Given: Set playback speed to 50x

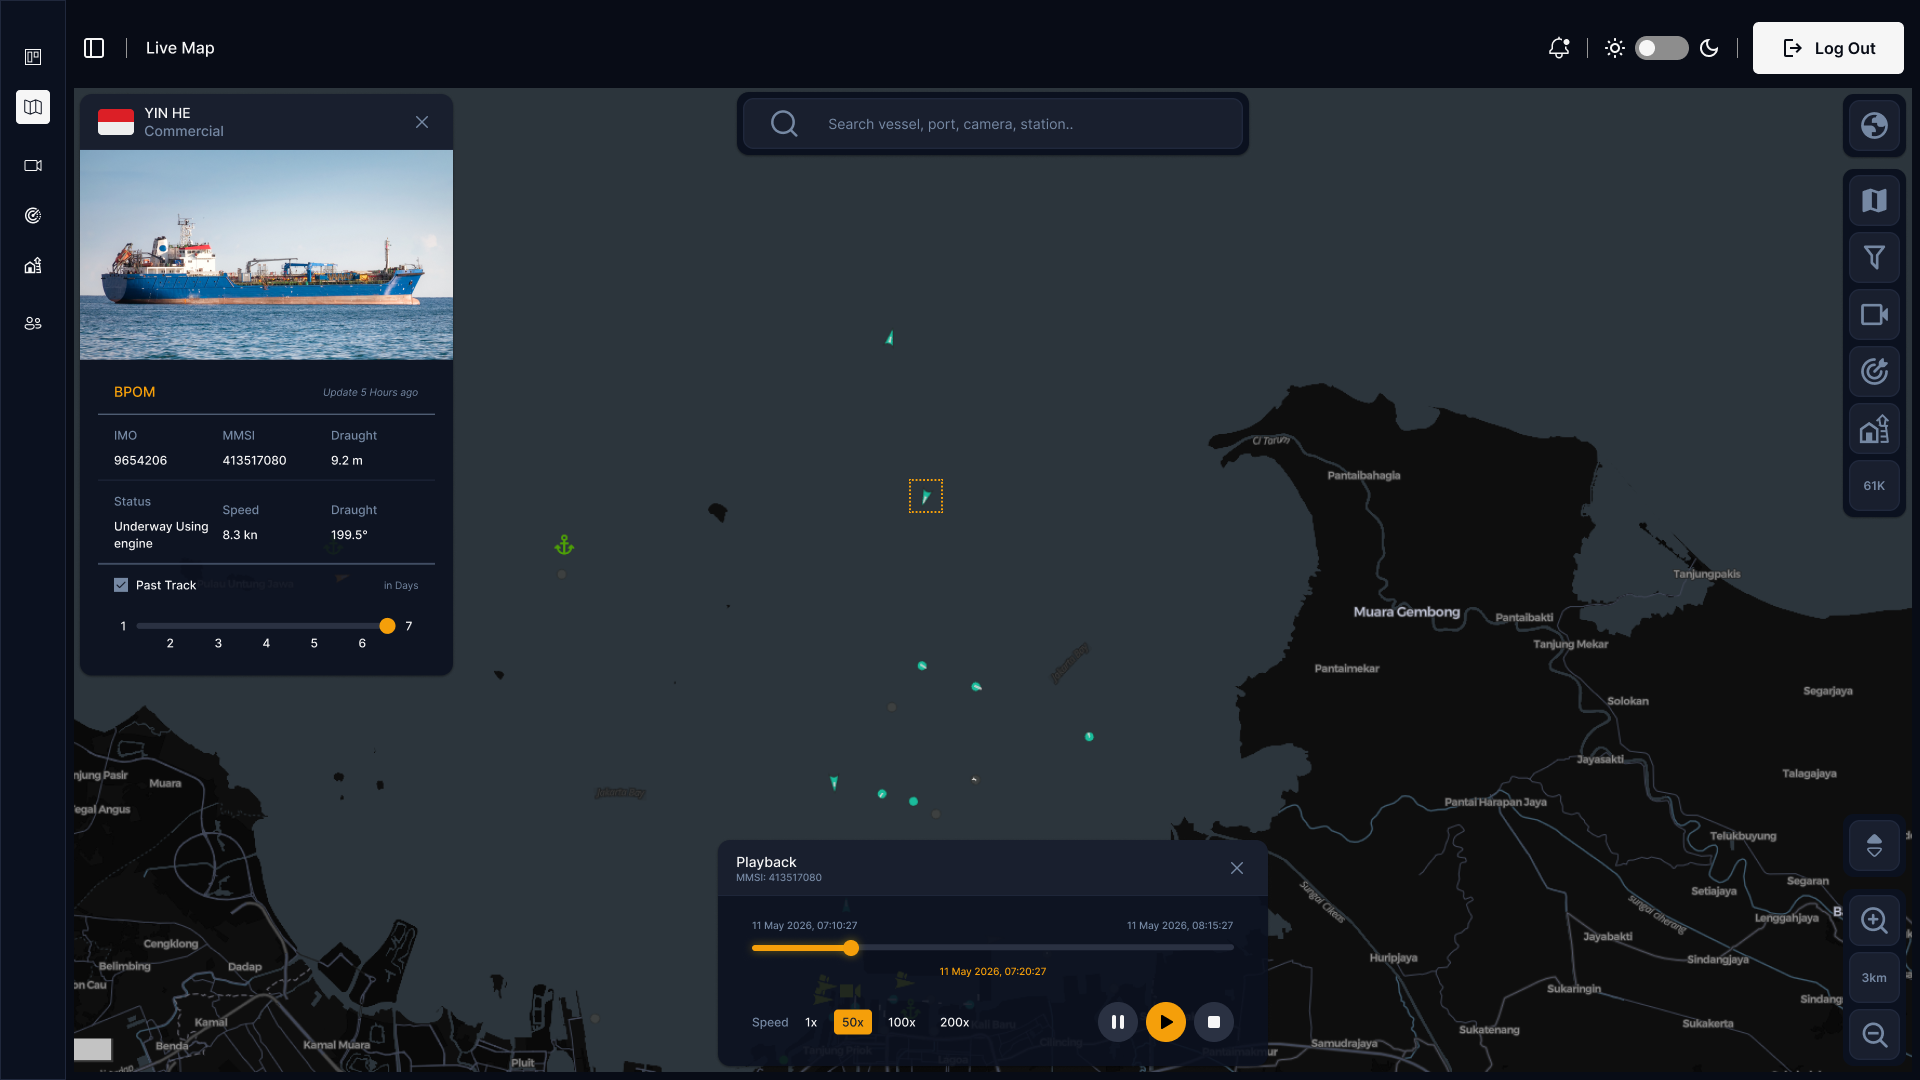Looking at the screenshot, I should tap(853, 1022).
